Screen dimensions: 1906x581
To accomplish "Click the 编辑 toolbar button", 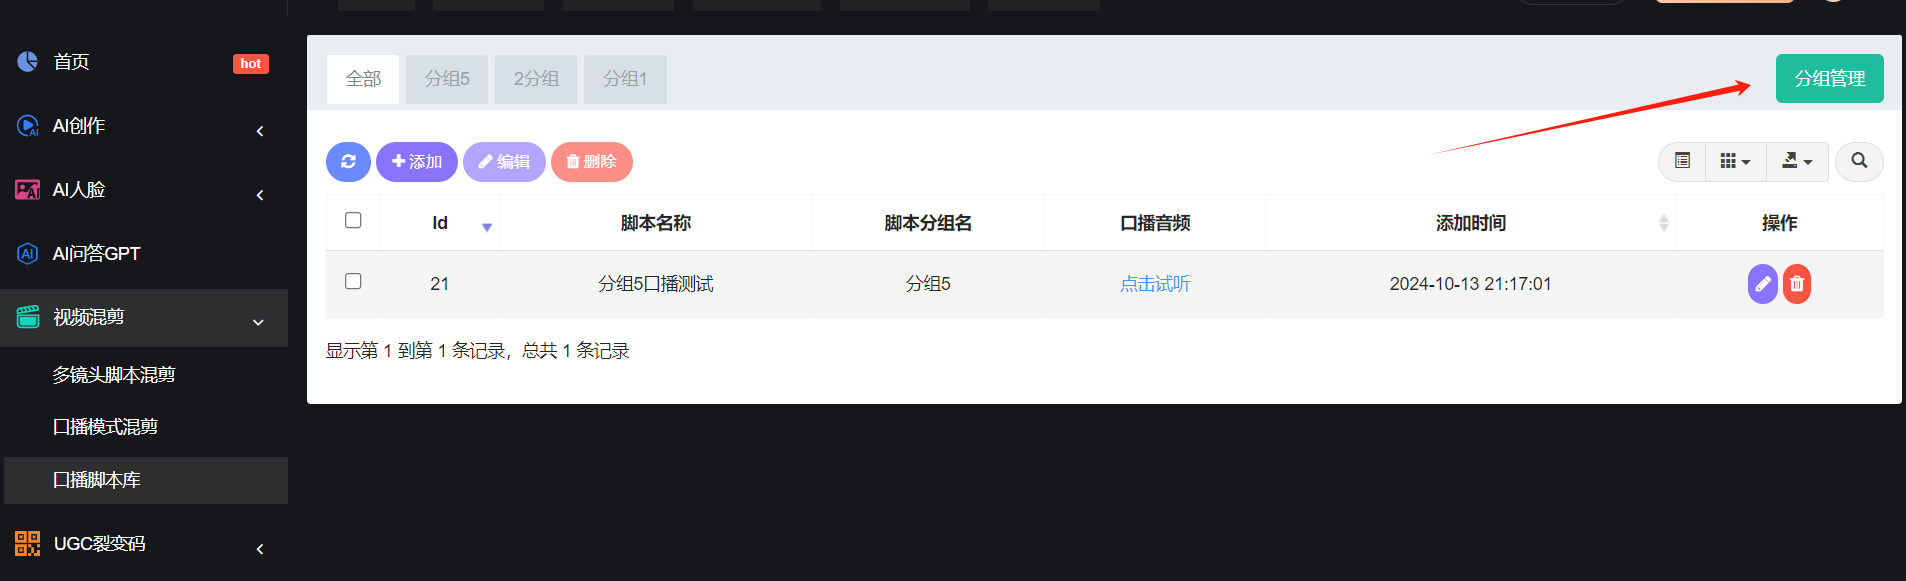I will pyautogui.click(x=504, y=162).
